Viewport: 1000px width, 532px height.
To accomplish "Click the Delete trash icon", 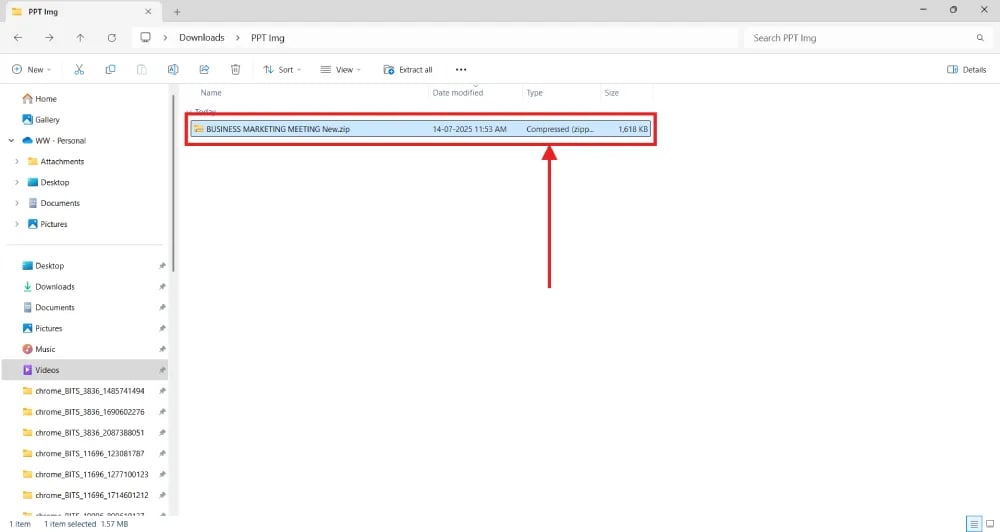I will pos(235,69).
